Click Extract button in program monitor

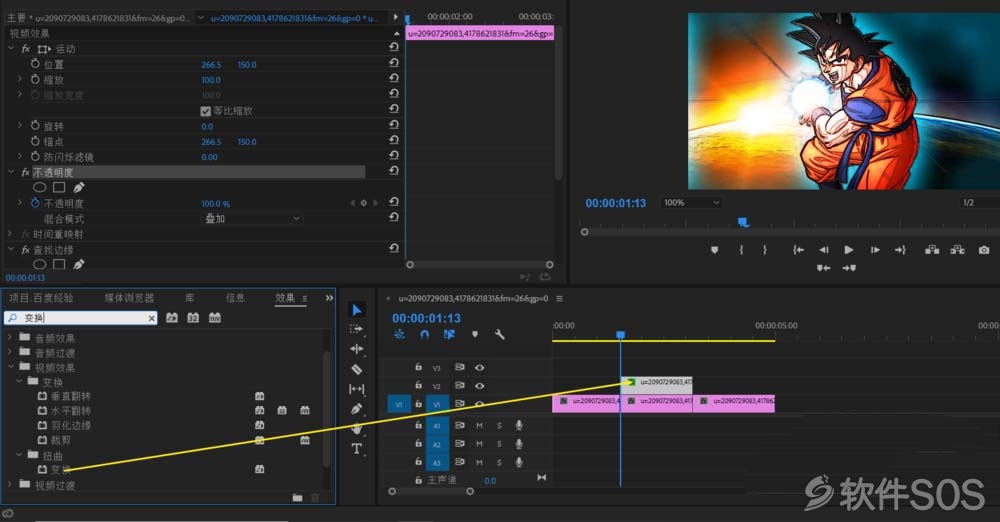pos(957,250)
